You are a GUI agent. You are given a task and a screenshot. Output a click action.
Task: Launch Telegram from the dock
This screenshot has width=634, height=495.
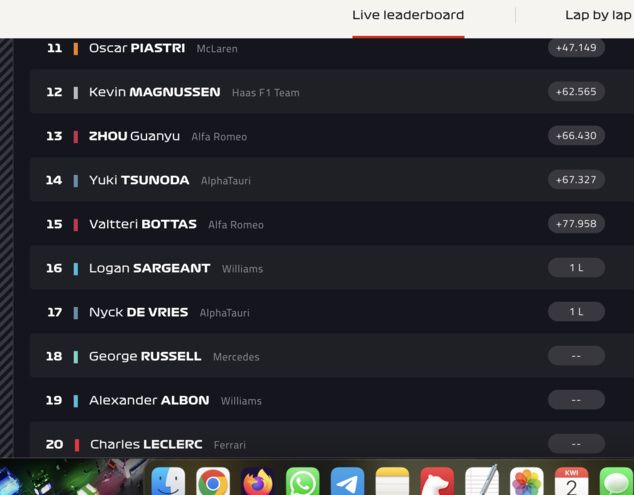(x=347, y=481)
